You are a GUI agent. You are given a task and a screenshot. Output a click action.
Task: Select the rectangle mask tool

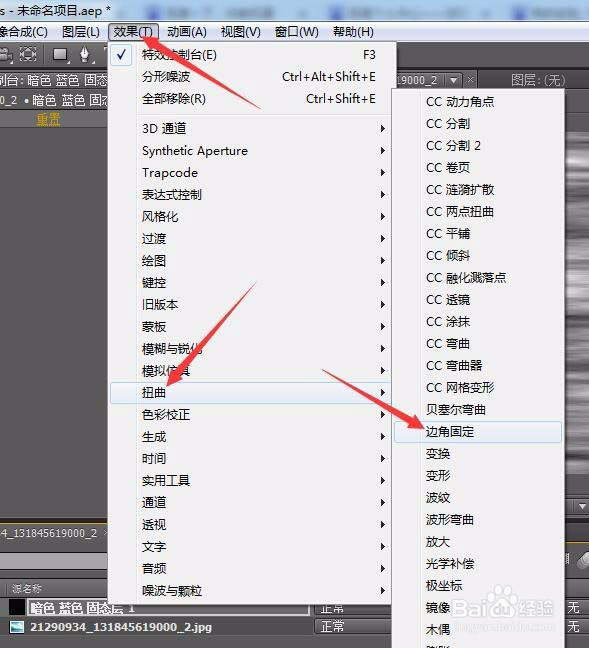coord(60,55)
